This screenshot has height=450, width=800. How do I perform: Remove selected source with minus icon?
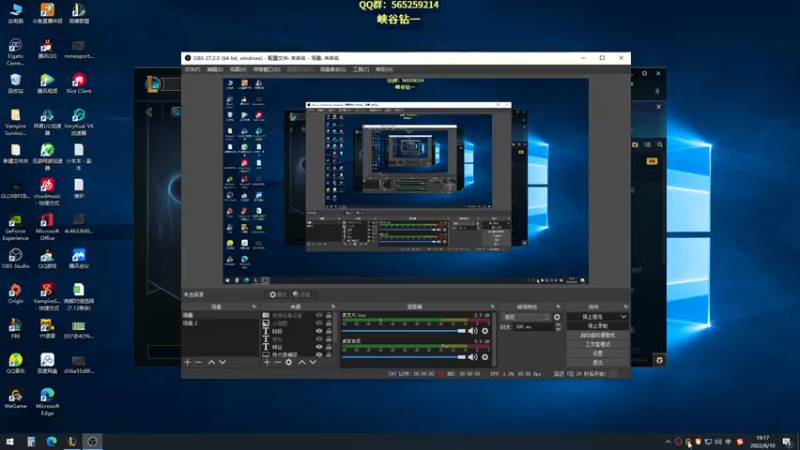(278, 362)
